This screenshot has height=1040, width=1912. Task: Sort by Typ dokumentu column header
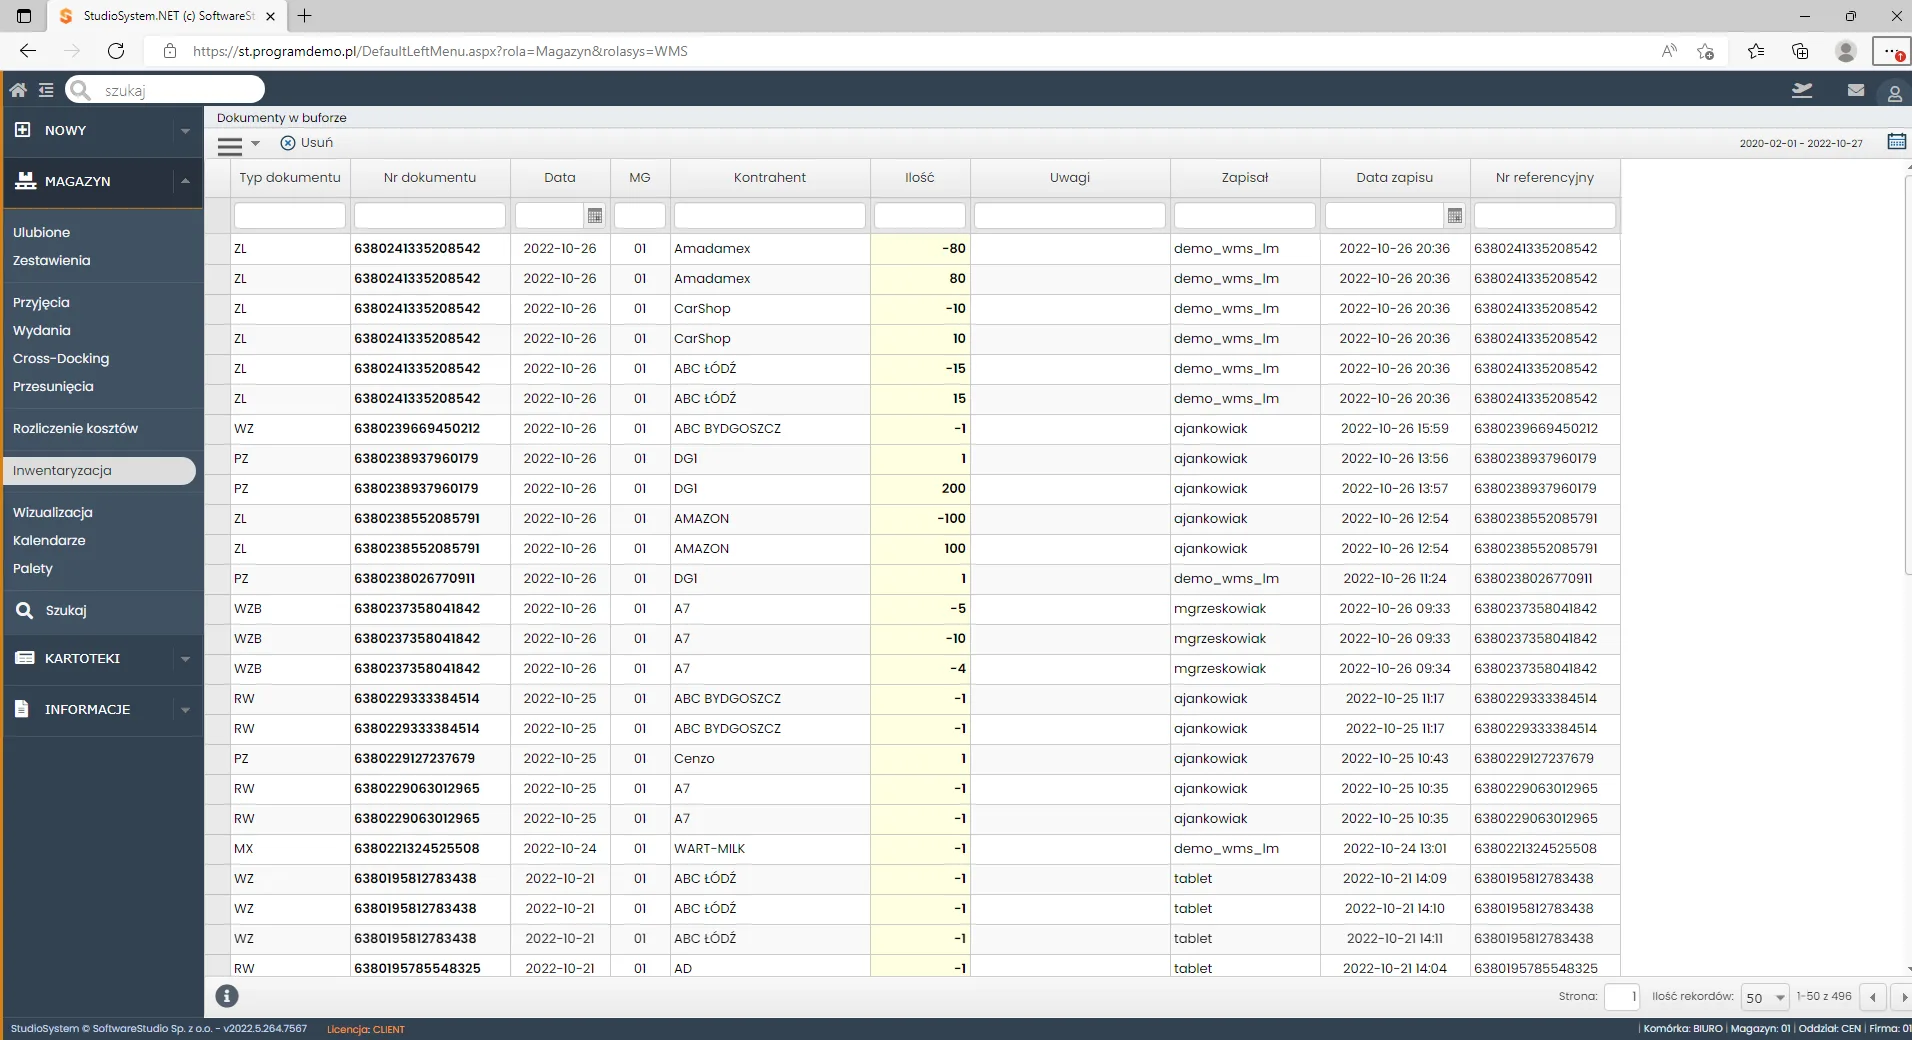[x=290, y=177]
